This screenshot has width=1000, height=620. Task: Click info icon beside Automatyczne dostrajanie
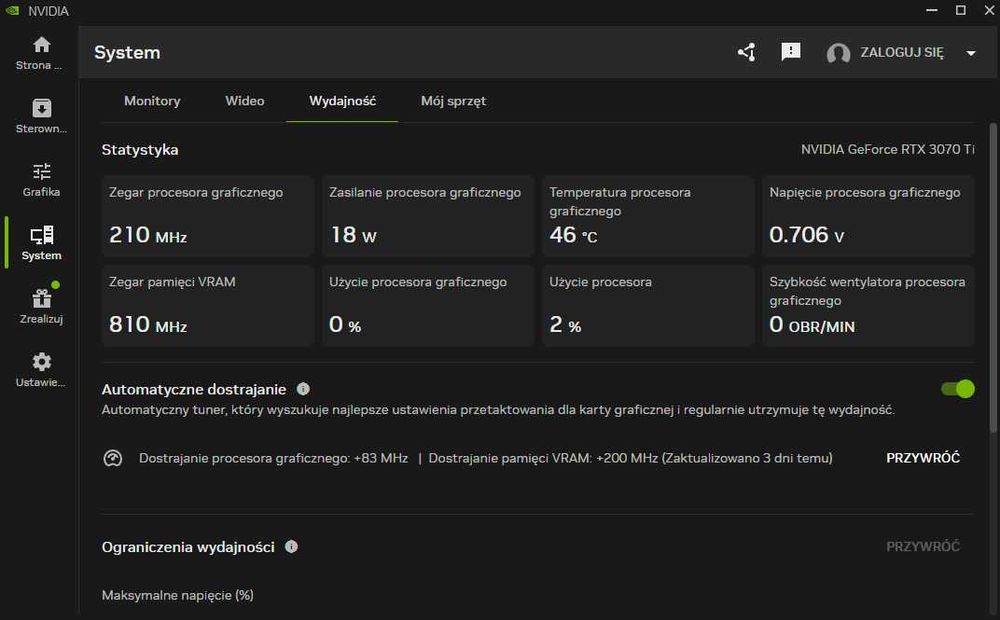pyautogui.click(x=303, y=389)
